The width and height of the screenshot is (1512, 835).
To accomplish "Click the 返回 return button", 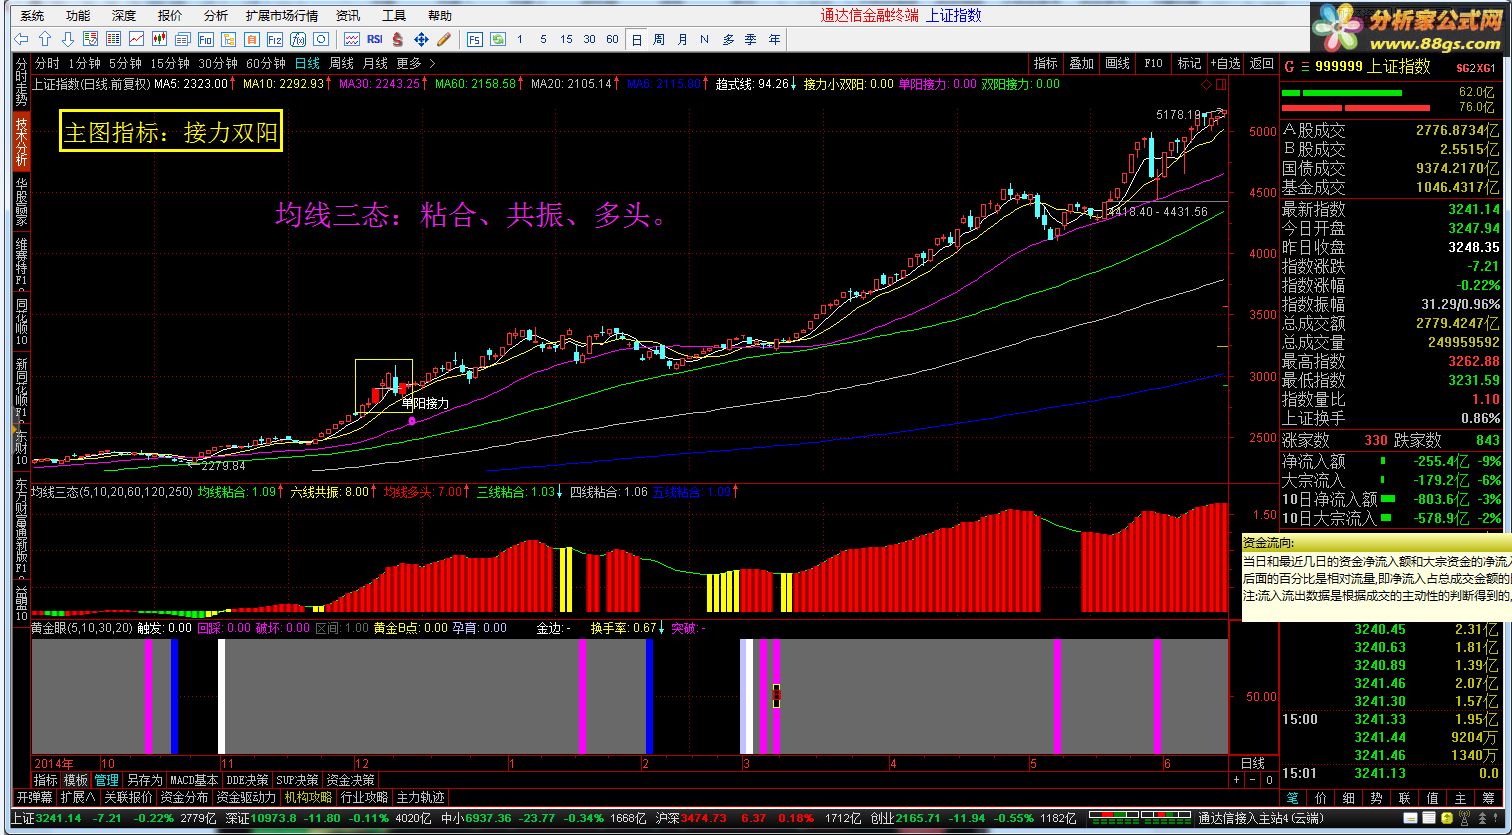I will (x=1262, y=63).
